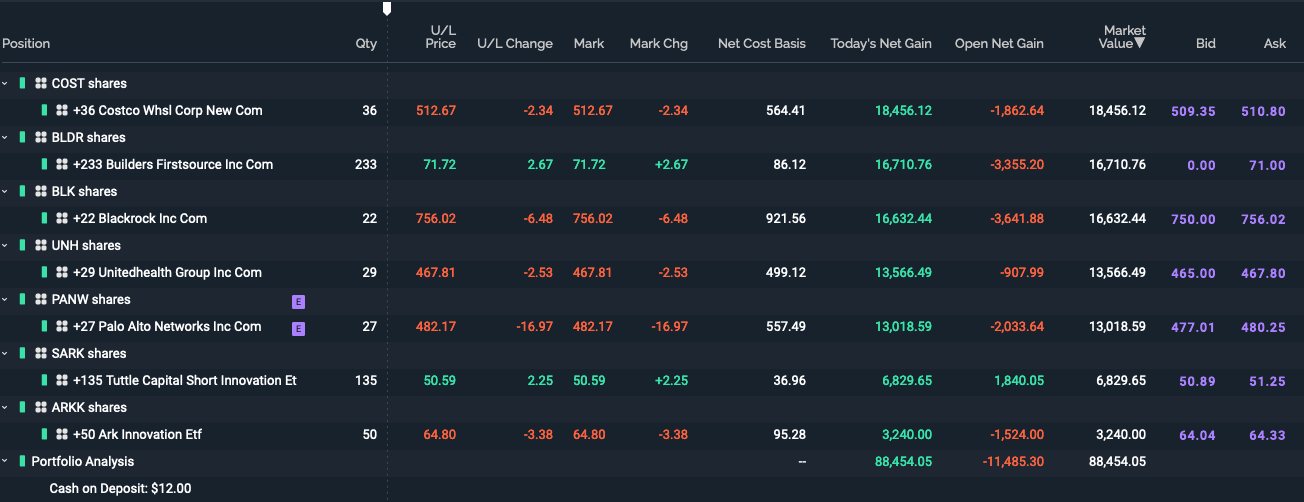The width and height of the screenshot is (1304, 502).
Task: Click Tuttle Capital ask price 51.25
Action: point(1268,381)
